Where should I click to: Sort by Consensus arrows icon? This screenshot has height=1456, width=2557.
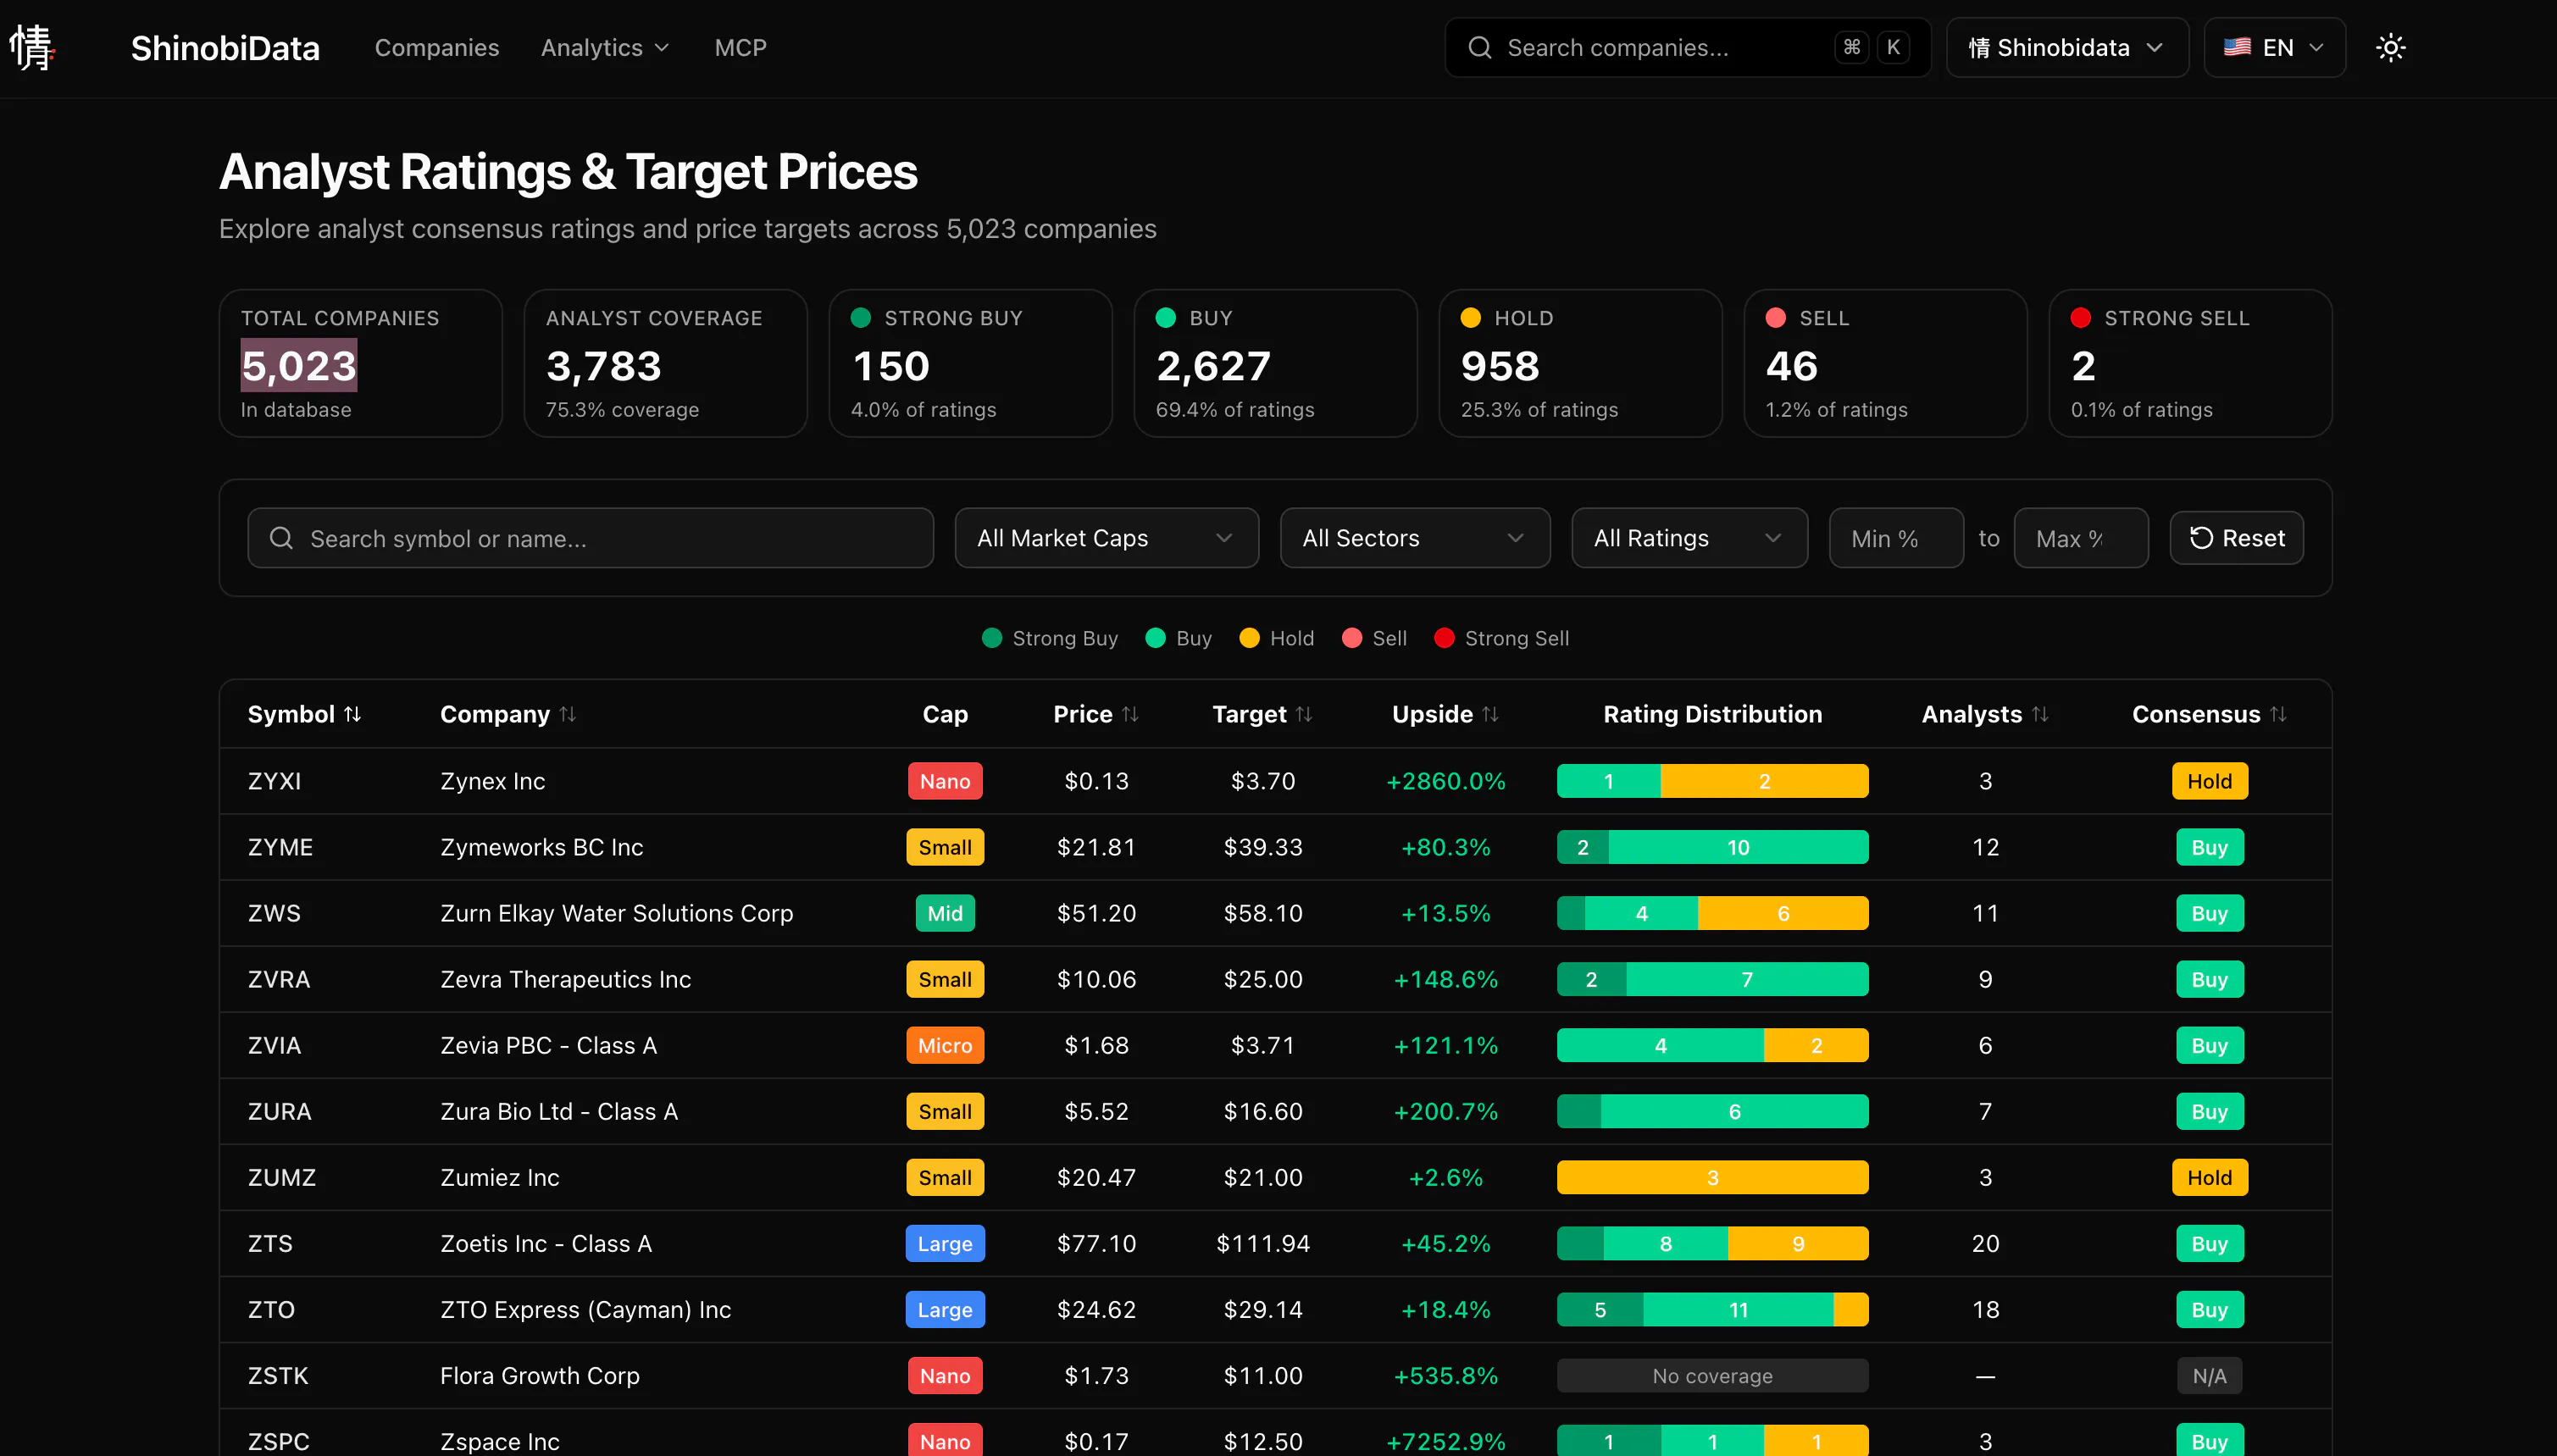coord(2278,714)
